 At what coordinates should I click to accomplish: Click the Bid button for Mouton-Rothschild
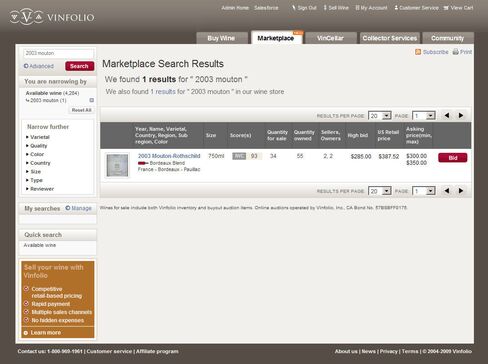point(453,158)
